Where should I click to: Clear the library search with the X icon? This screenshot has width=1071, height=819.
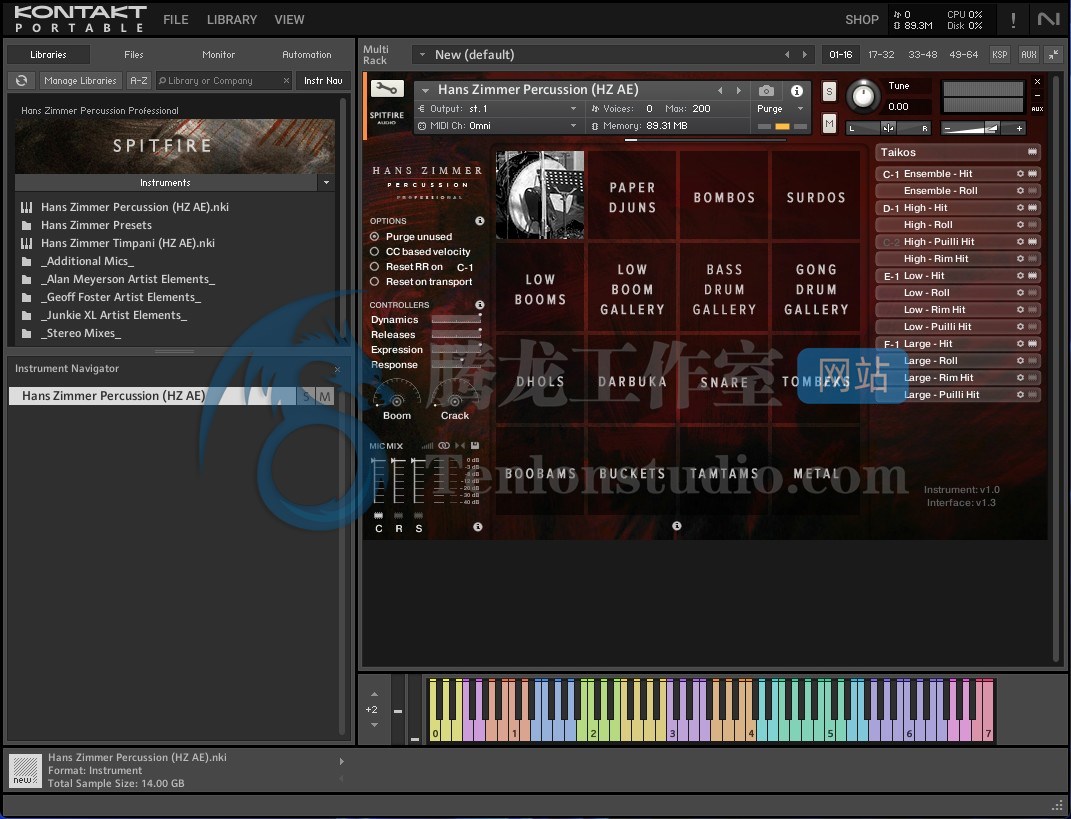pos(286,81)
